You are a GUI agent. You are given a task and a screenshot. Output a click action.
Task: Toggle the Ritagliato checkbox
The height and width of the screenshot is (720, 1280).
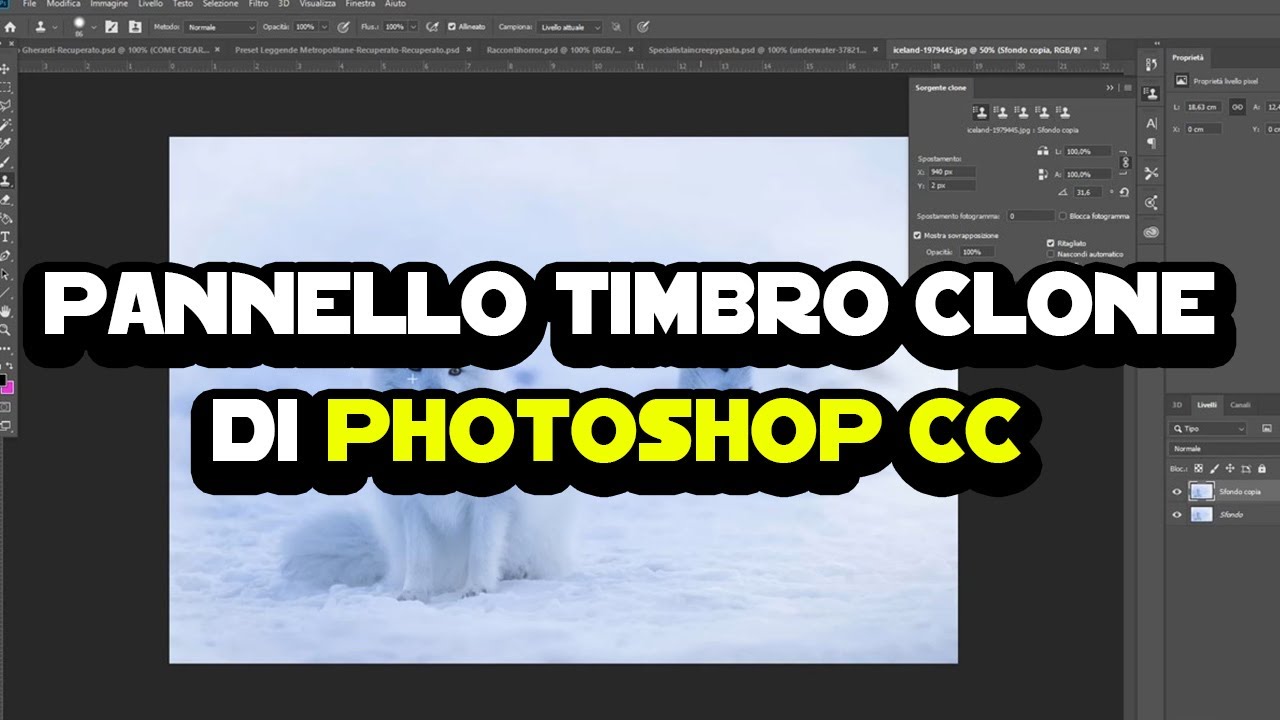pyautogui.click(x=1050, y=243)
